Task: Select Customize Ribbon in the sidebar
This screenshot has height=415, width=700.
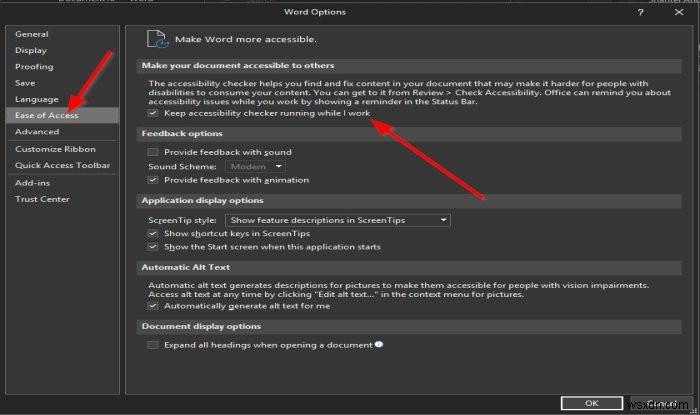Action: click(53, 149)
